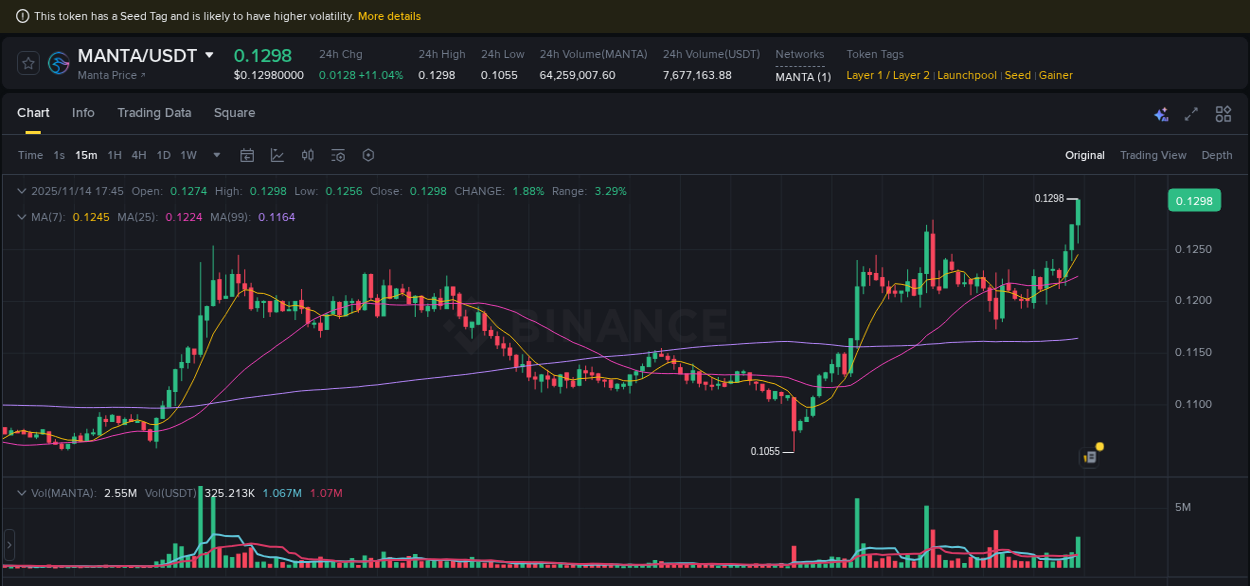The image size is (1250, 586).
Task: Open more time intervals dropdown arrow
Action: pyautogui.click(x=216, y=155)
